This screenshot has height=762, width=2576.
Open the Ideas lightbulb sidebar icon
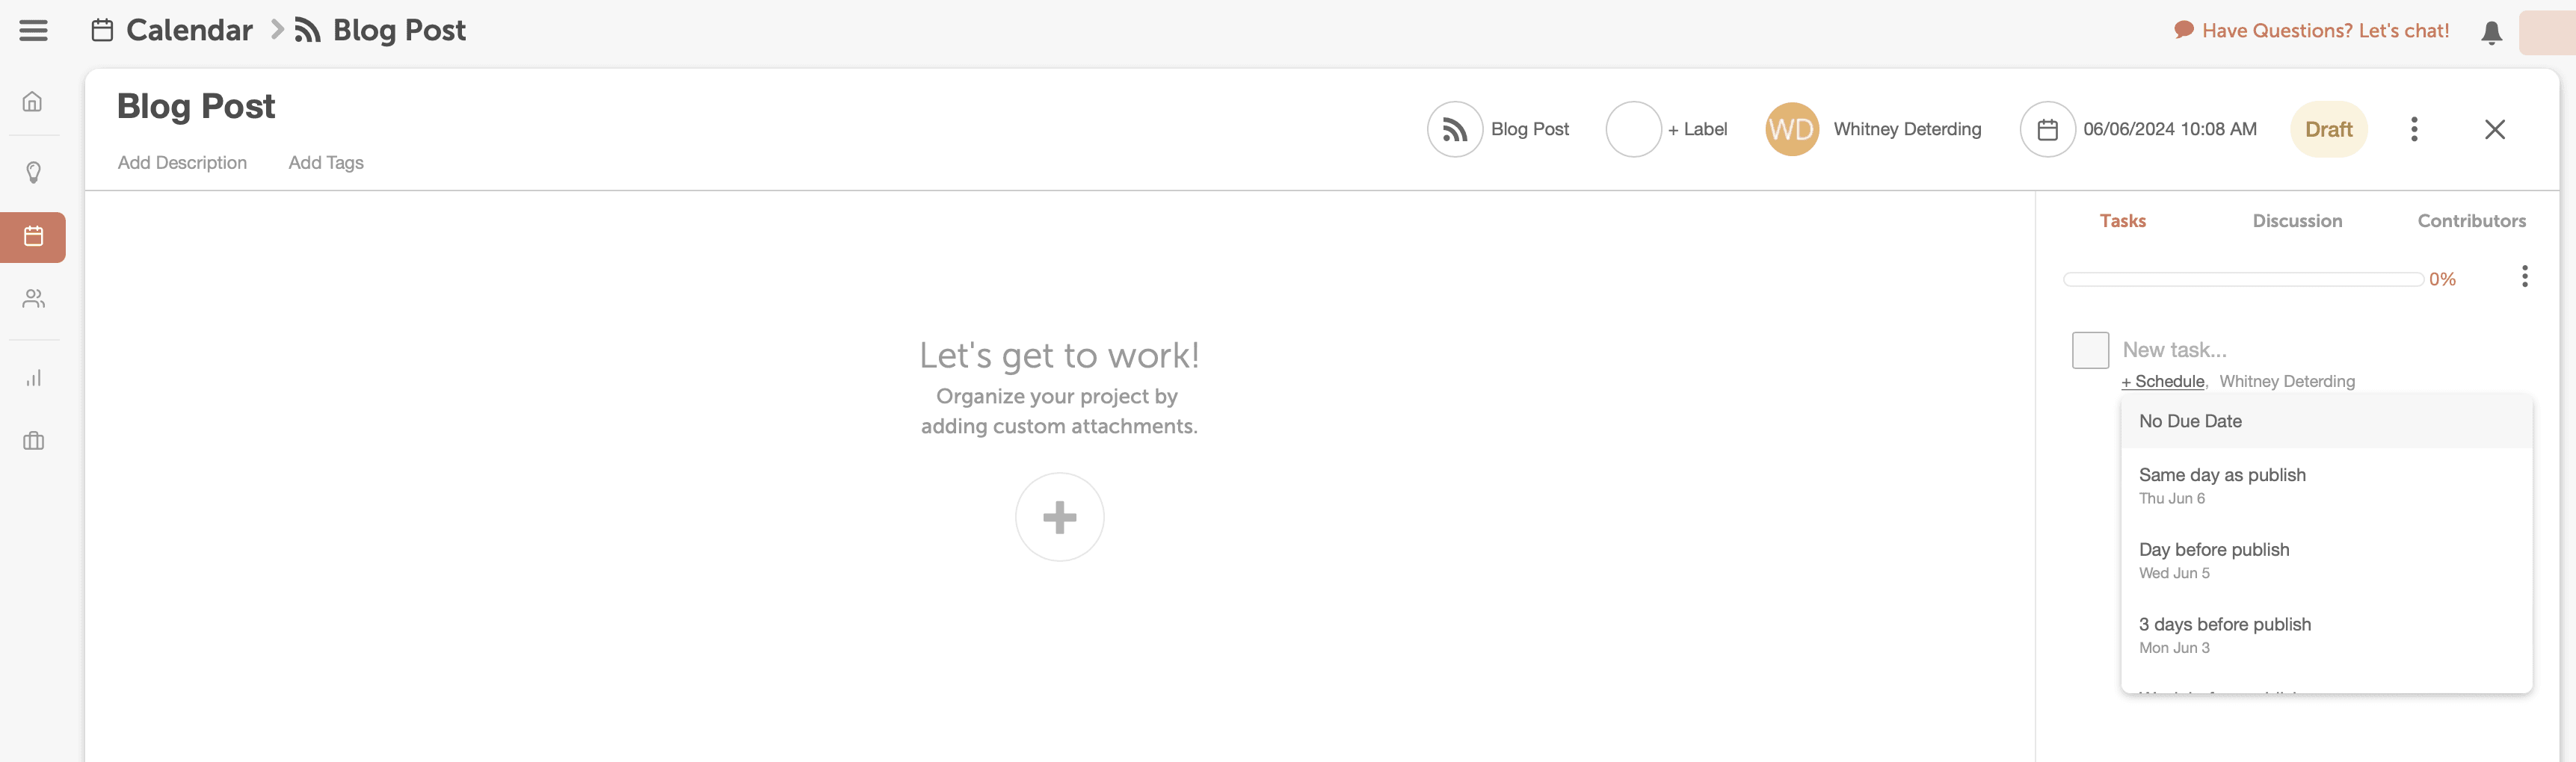(x=33, y=173)
